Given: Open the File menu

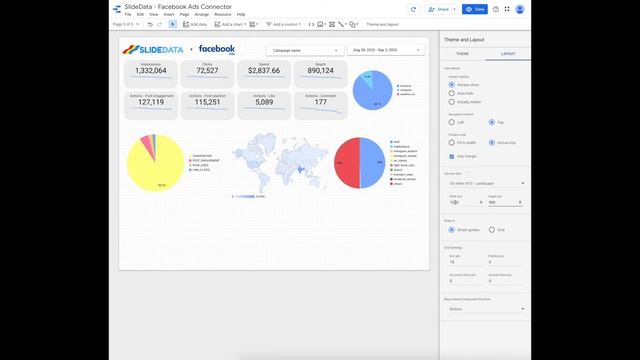Looking at the screenshot, I should coord(128,14).
